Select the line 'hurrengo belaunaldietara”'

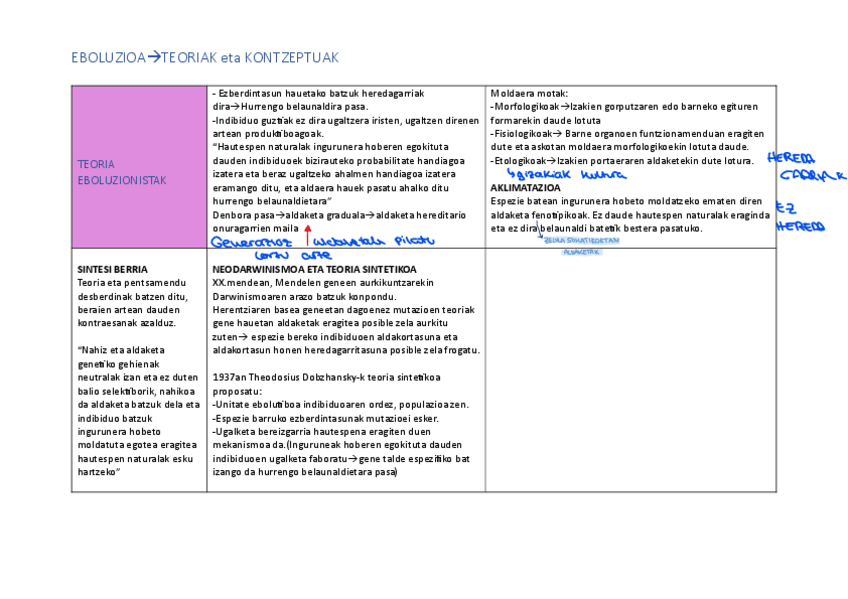(271, 201)
